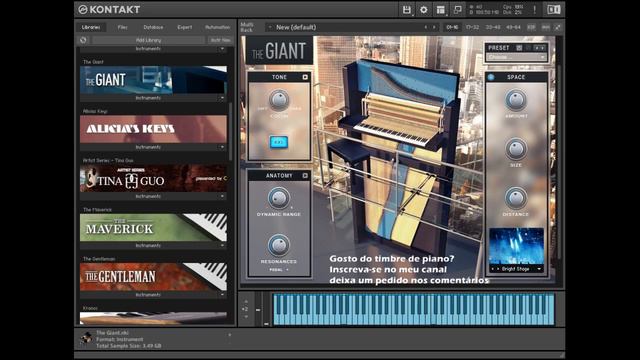
Task: Click the KSP rack header icon
Action: coord(531,27)
